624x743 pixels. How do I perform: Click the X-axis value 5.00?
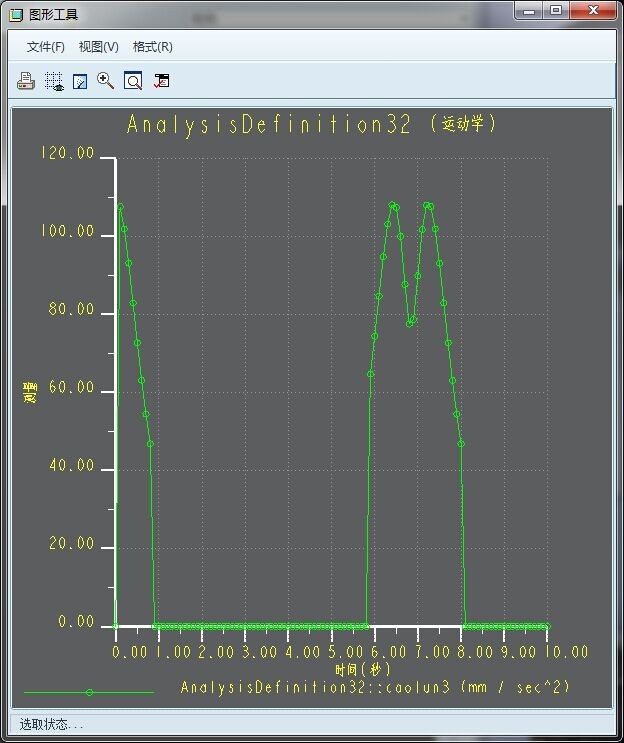point(346,652)
